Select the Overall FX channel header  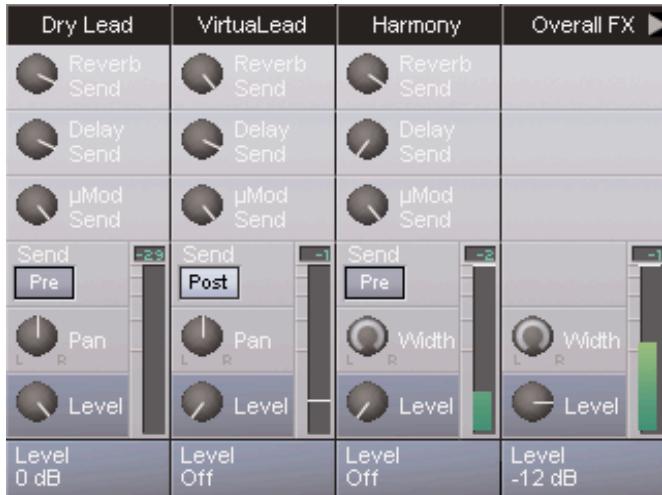(583, 25)
